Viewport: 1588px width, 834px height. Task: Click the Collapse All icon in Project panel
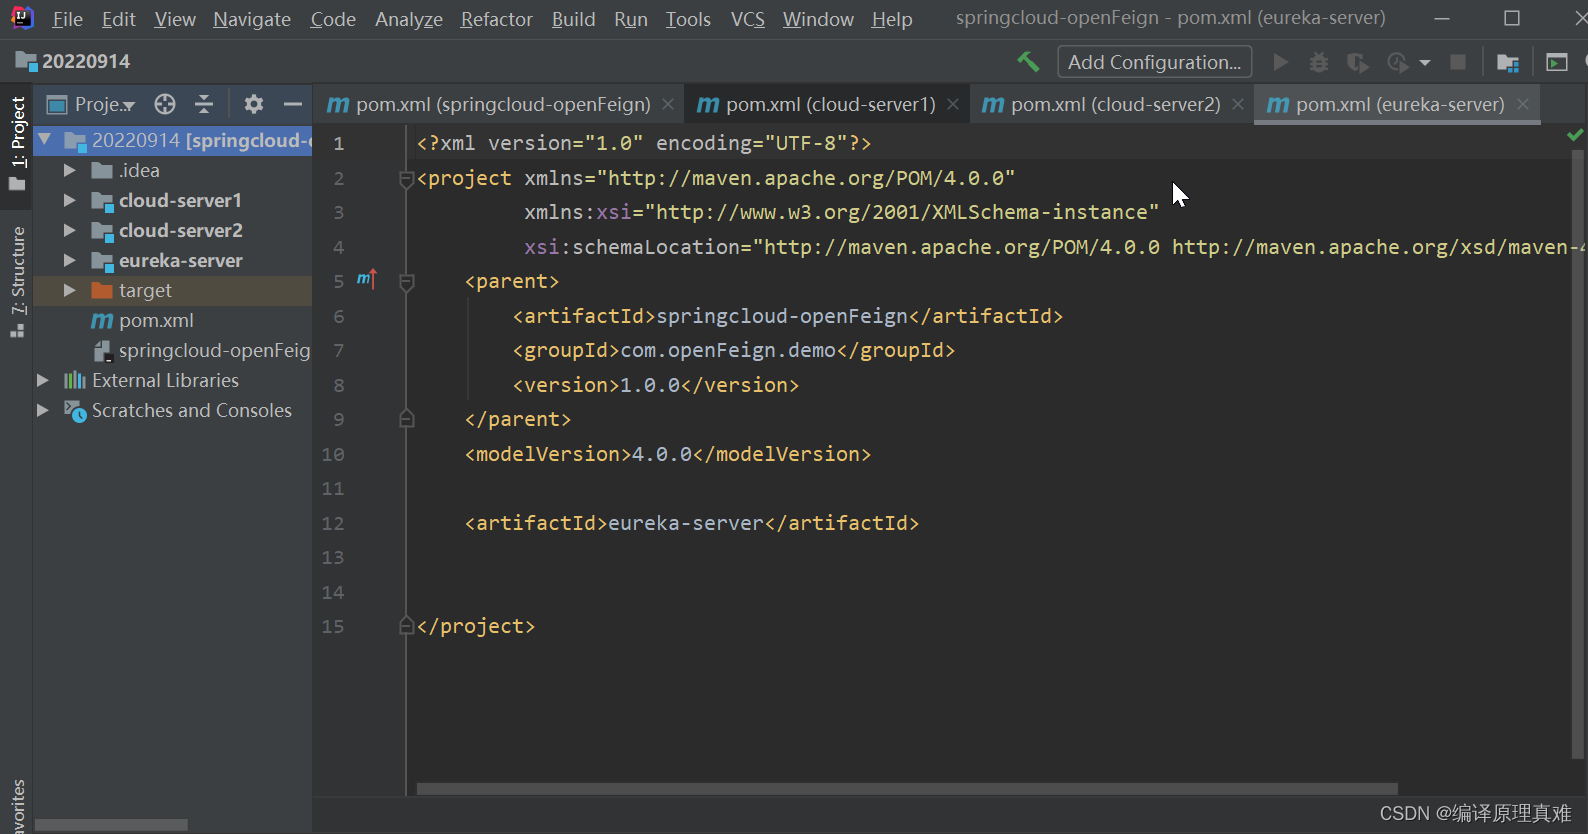(x=204, y=104)
